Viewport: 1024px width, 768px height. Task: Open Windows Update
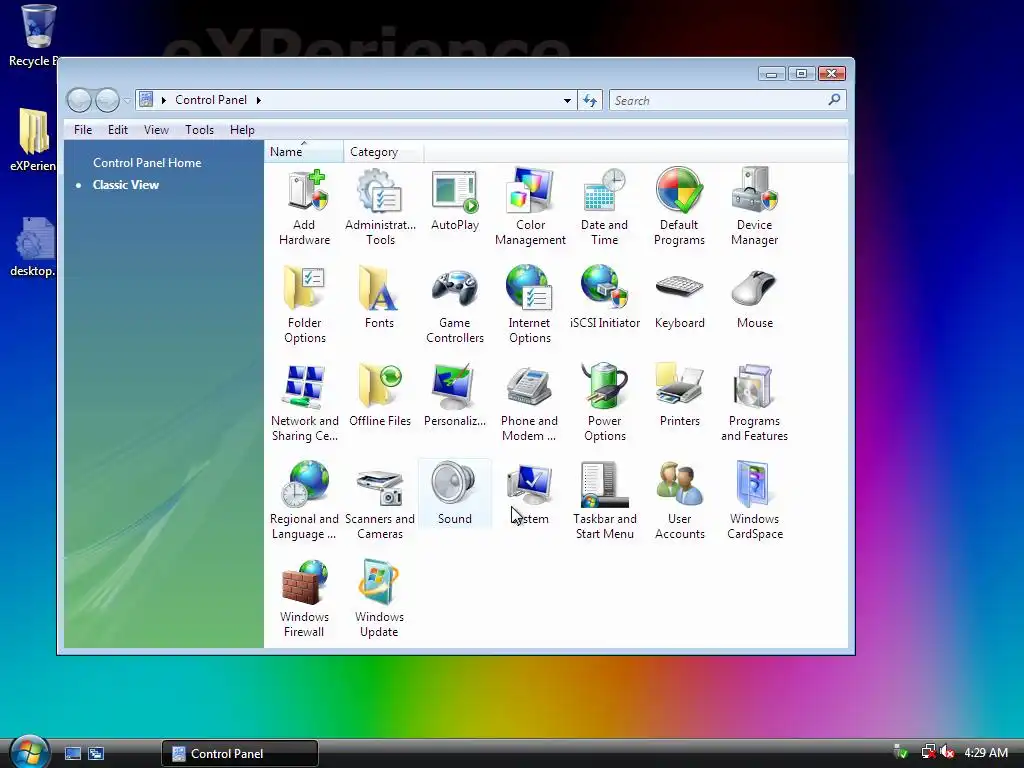coord(379,599)
